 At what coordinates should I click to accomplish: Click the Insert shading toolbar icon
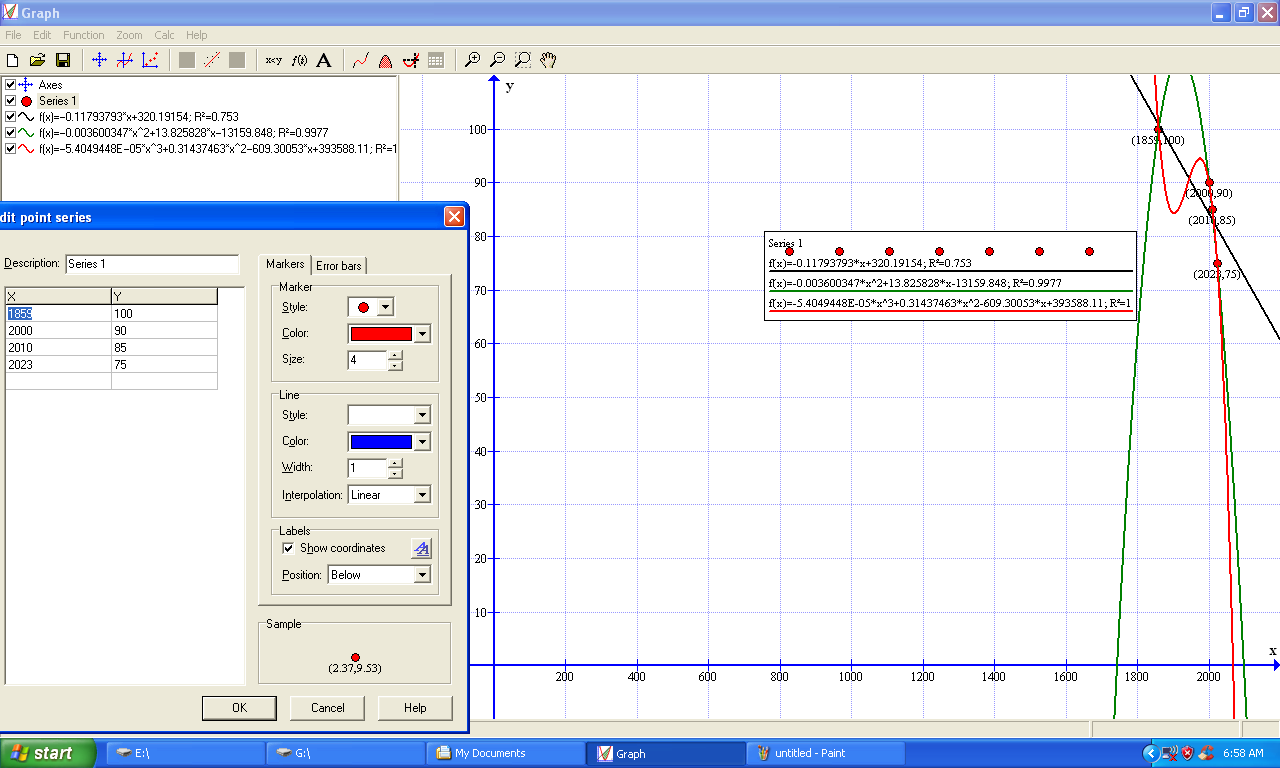point(385,60)
